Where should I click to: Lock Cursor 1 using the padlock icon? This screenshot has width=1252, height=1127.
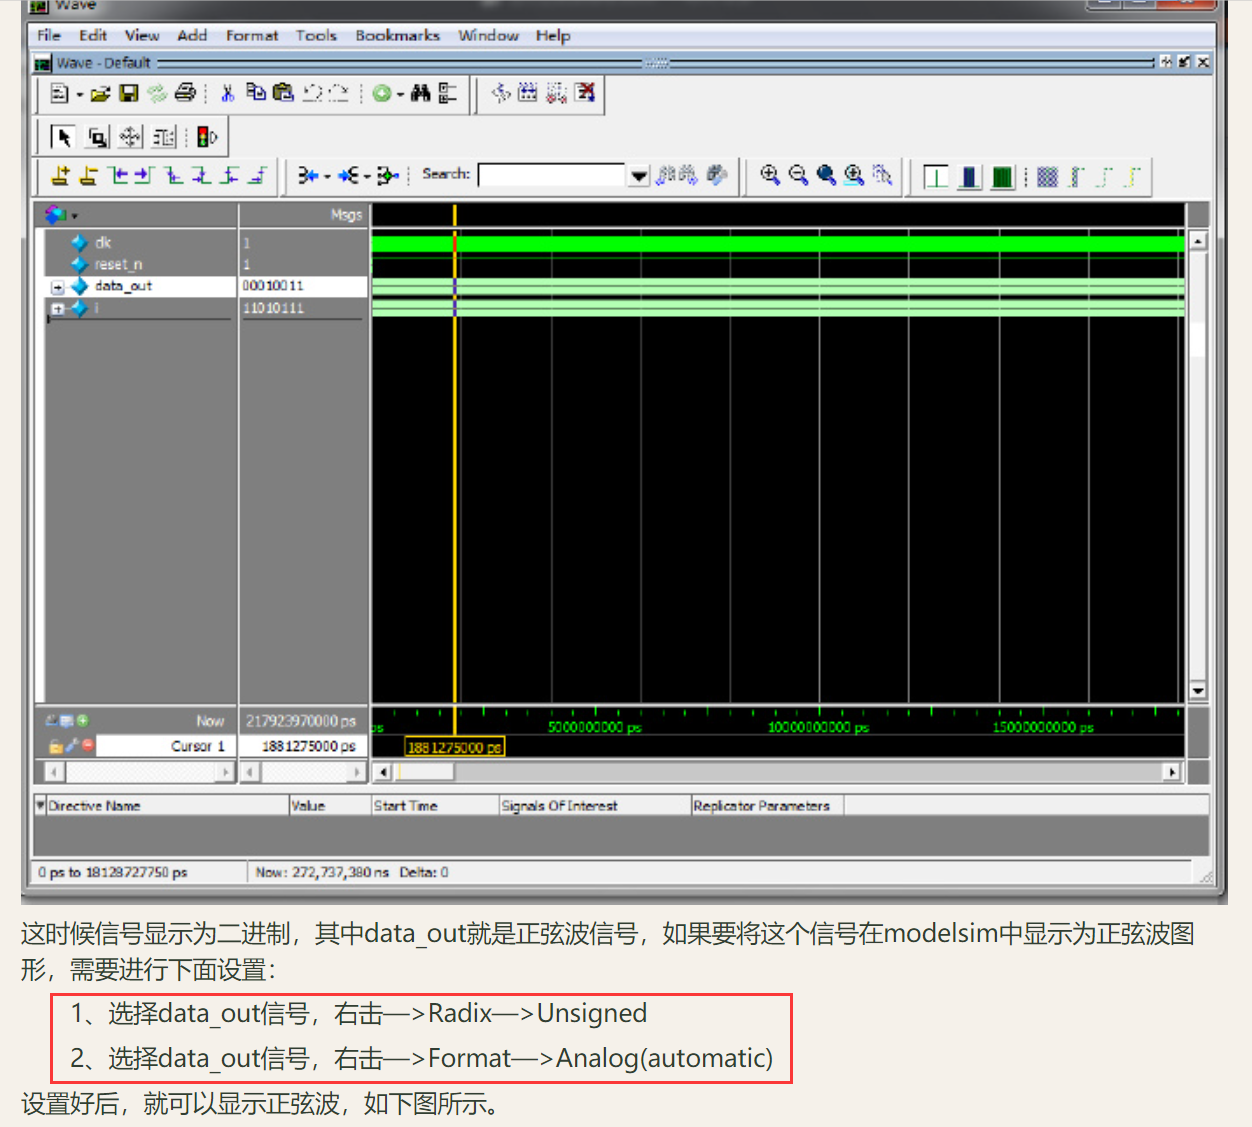click(x=56, y=745)
